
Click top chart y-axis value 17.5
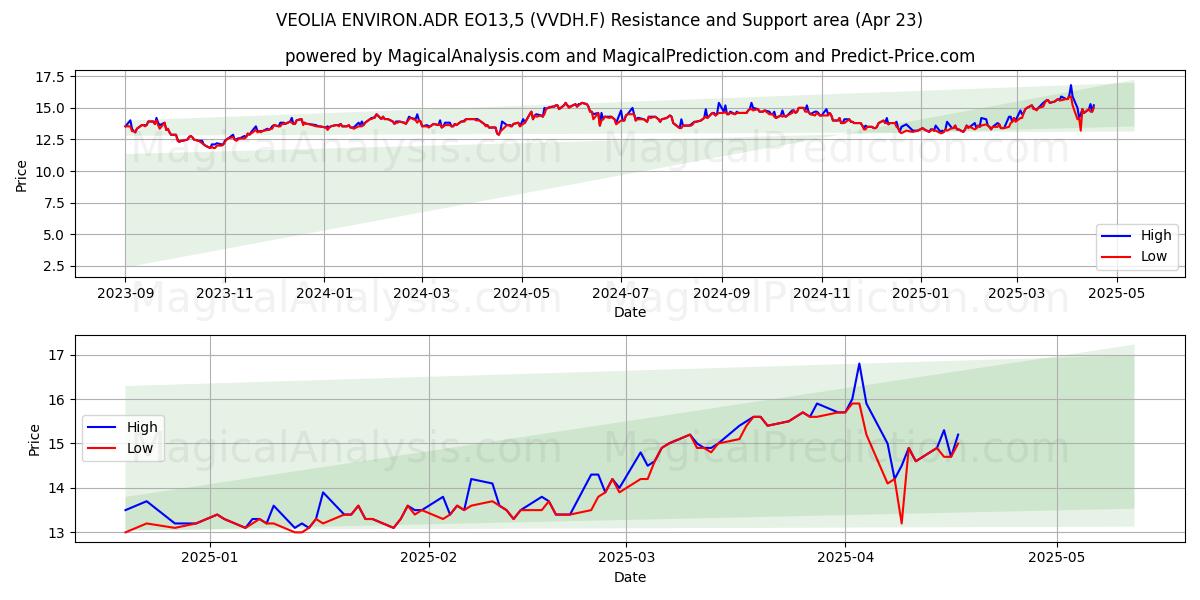point(49,77)
